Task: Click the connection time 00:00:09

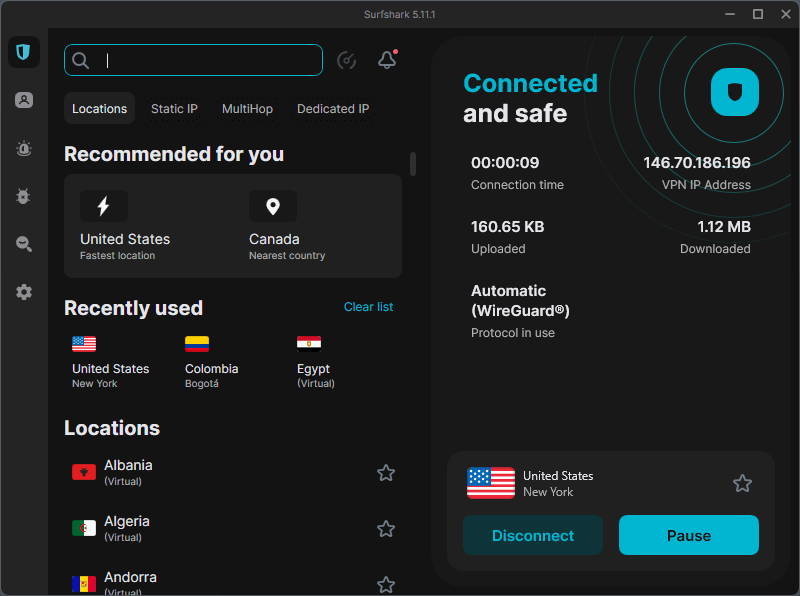Action: [x=505, y=163]
